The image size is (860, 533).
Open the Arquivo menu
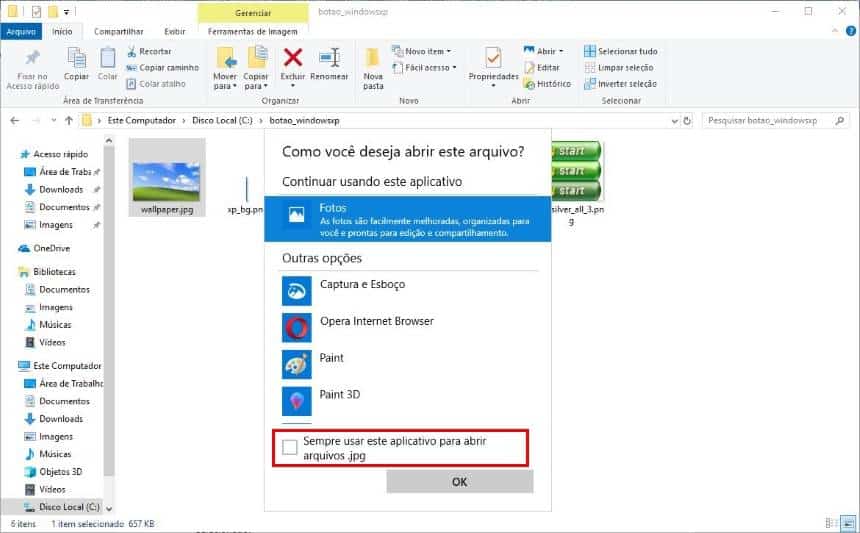21,32
